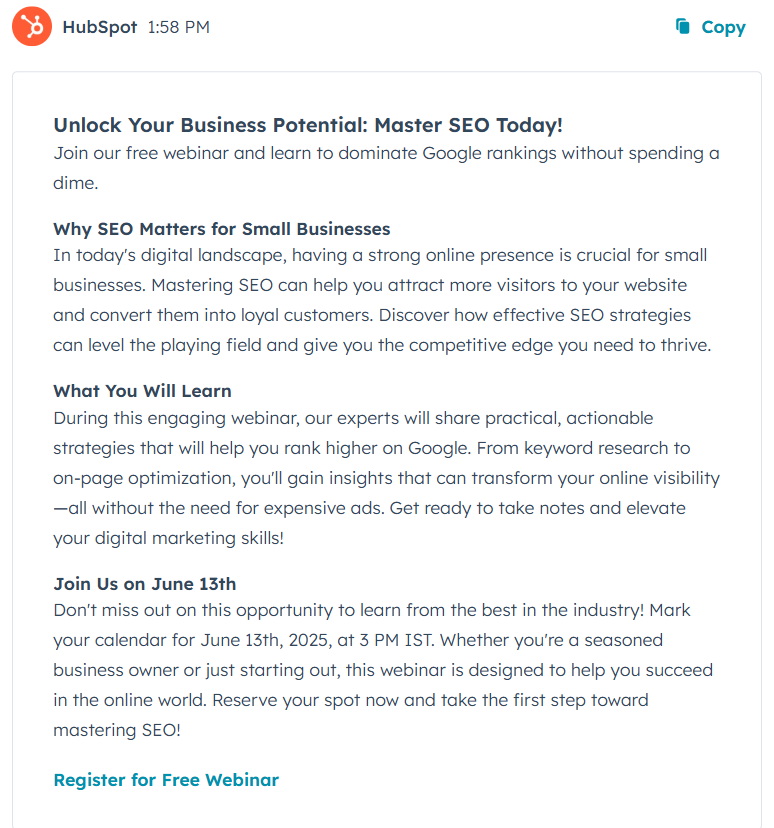This screenshot has height=828, width=774.
Task: Click the word dime ending the intro
Action: pos(75,183)
